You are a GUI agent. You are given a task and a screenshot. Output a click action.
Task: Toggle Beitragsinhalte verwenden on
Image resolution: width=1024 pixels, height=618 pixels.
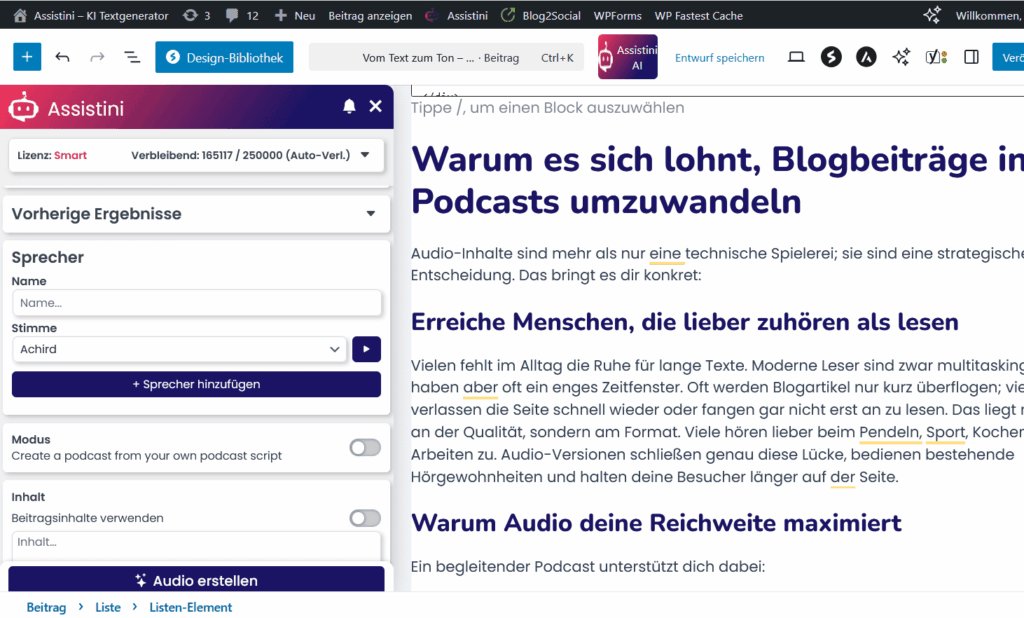click(x=365, y=518)
